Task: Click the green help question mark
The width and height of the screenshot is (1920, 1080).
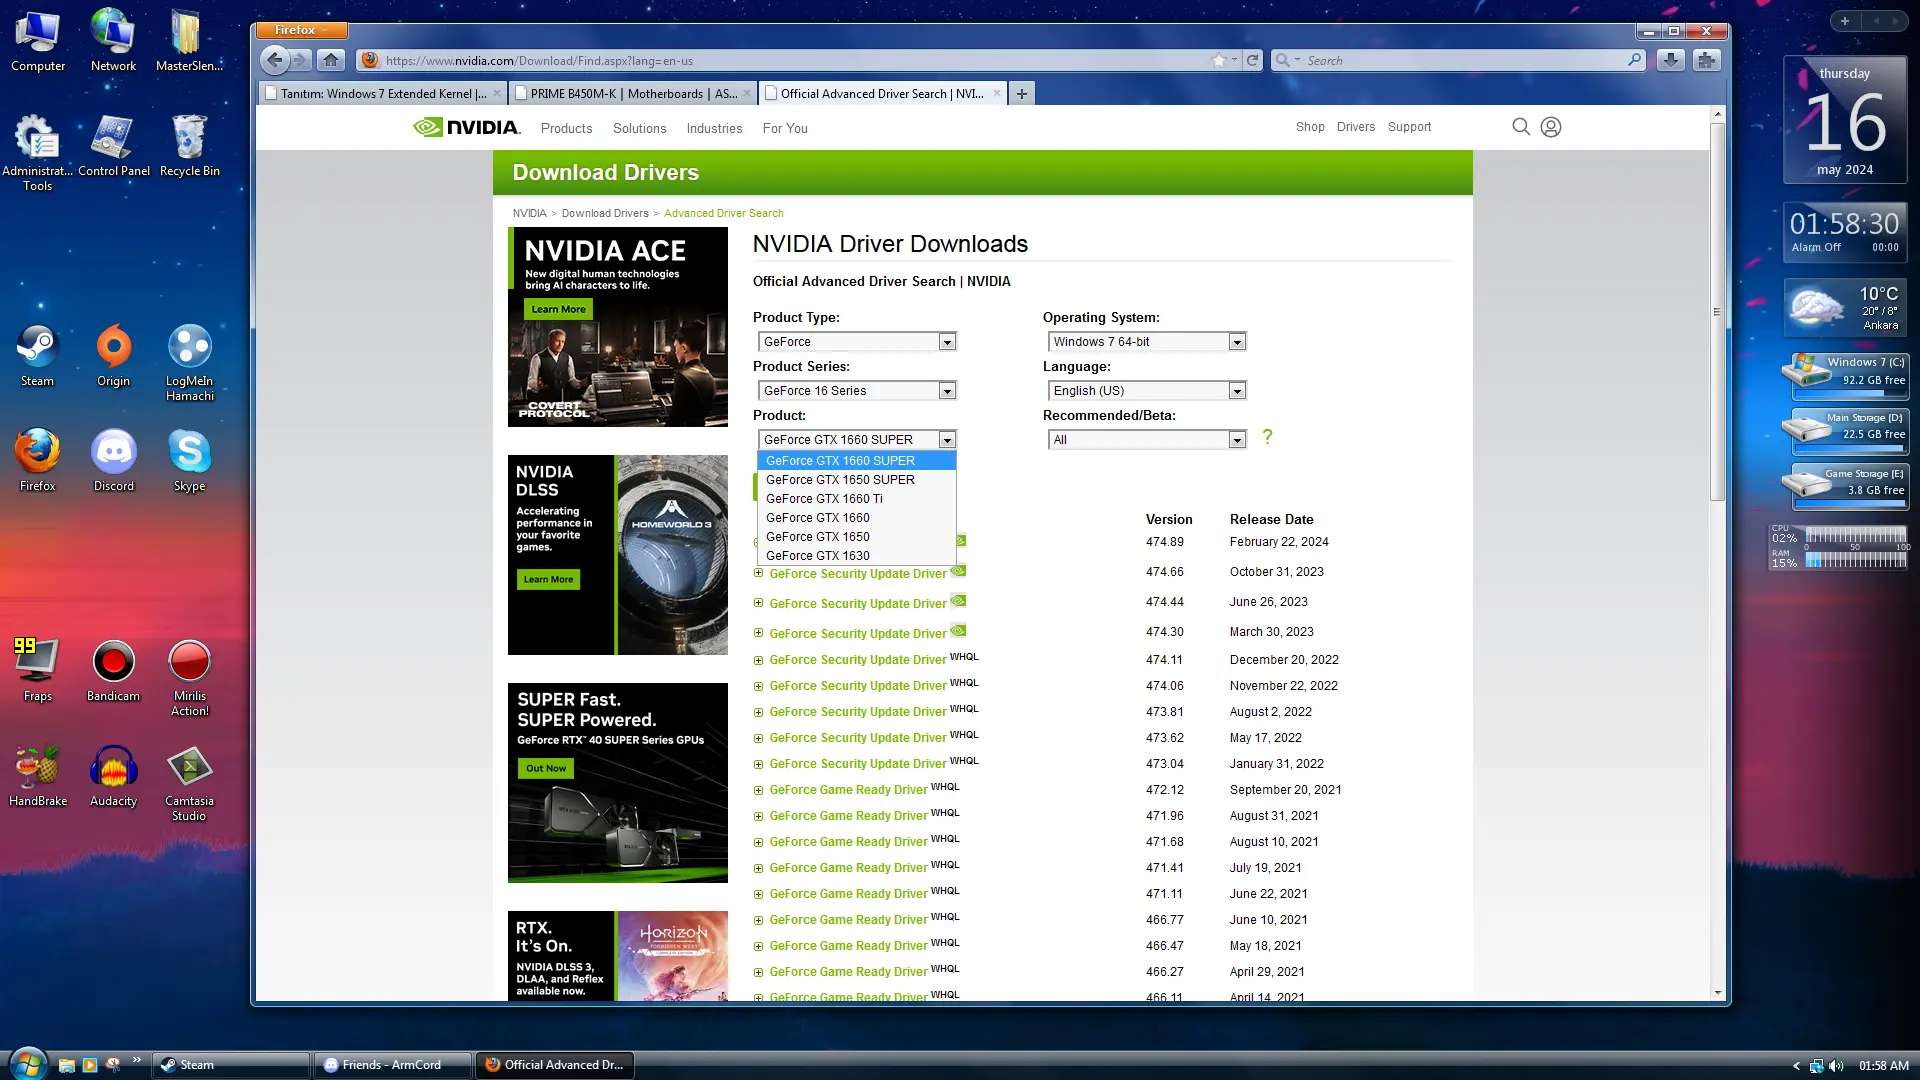Action: pos(1267,437)
